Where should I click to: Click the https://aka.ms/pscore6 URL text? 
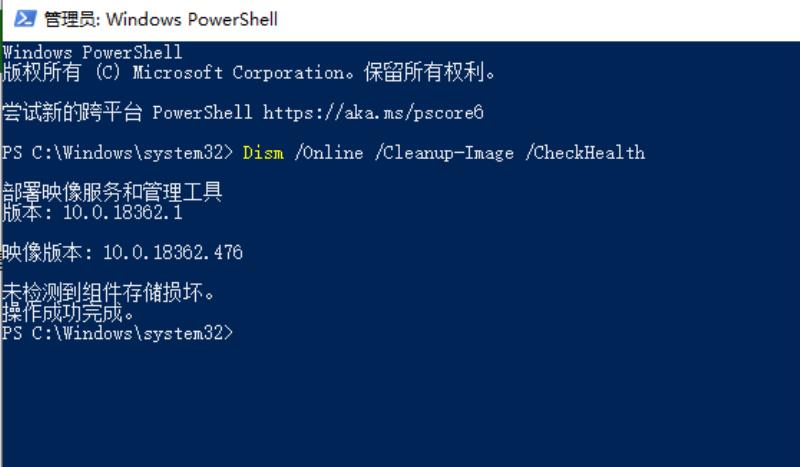point(373,112)
